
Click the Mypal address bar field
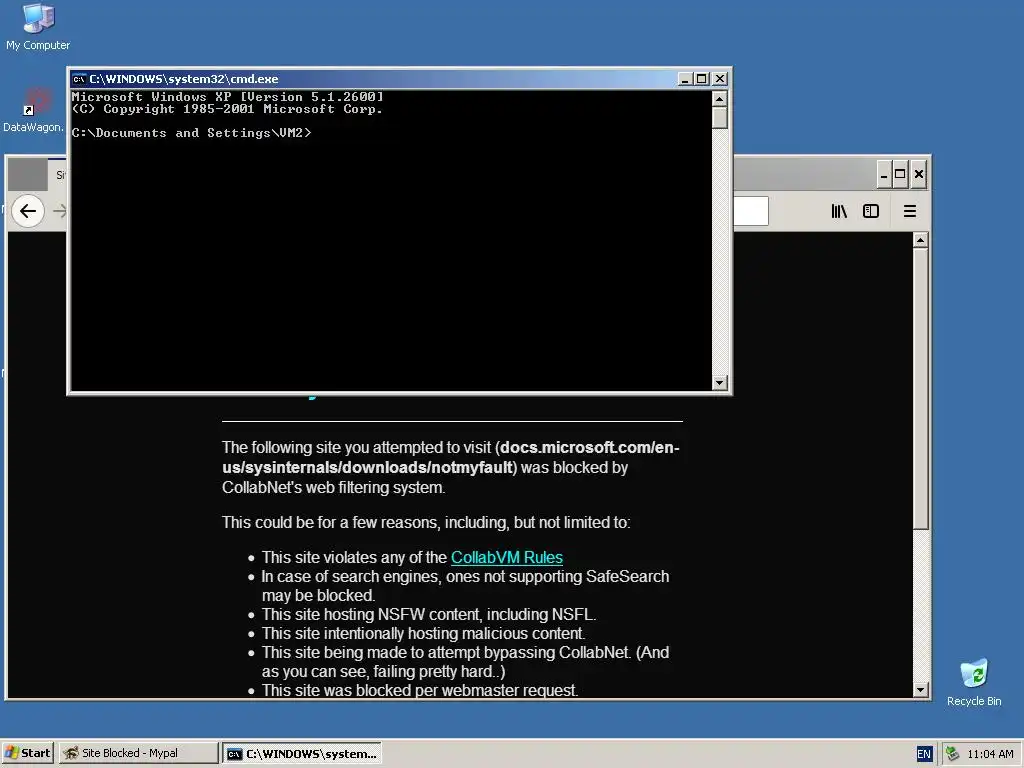coord(750,212)
